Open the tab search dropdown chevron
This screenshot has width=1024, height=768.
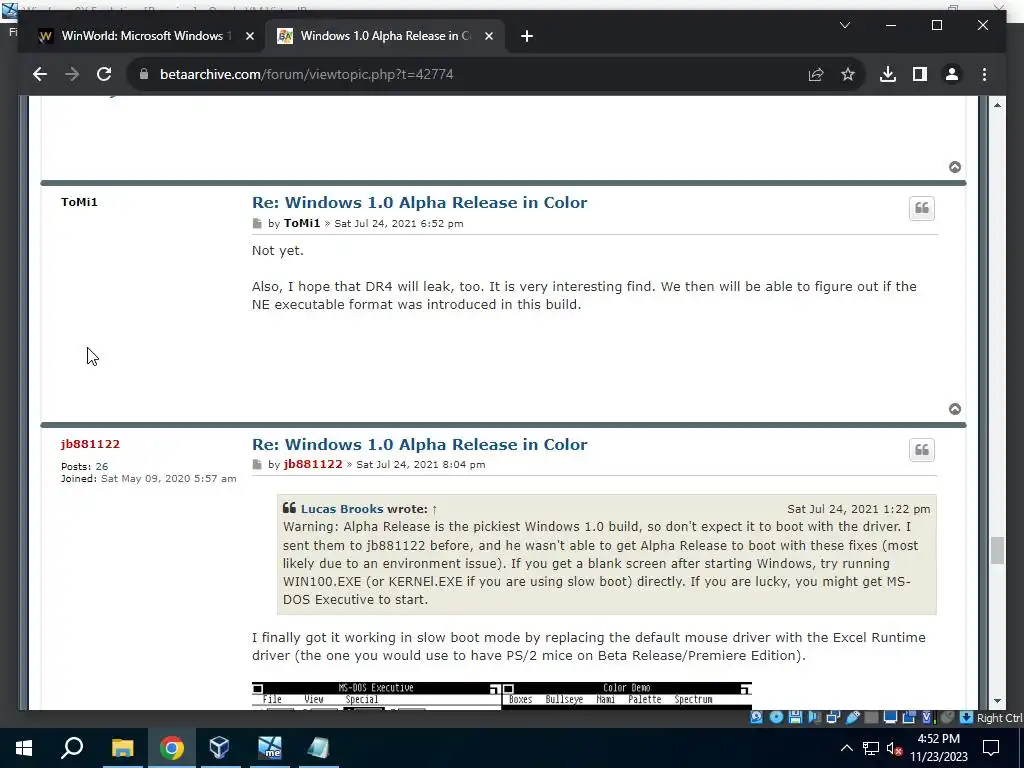(844, 25)
